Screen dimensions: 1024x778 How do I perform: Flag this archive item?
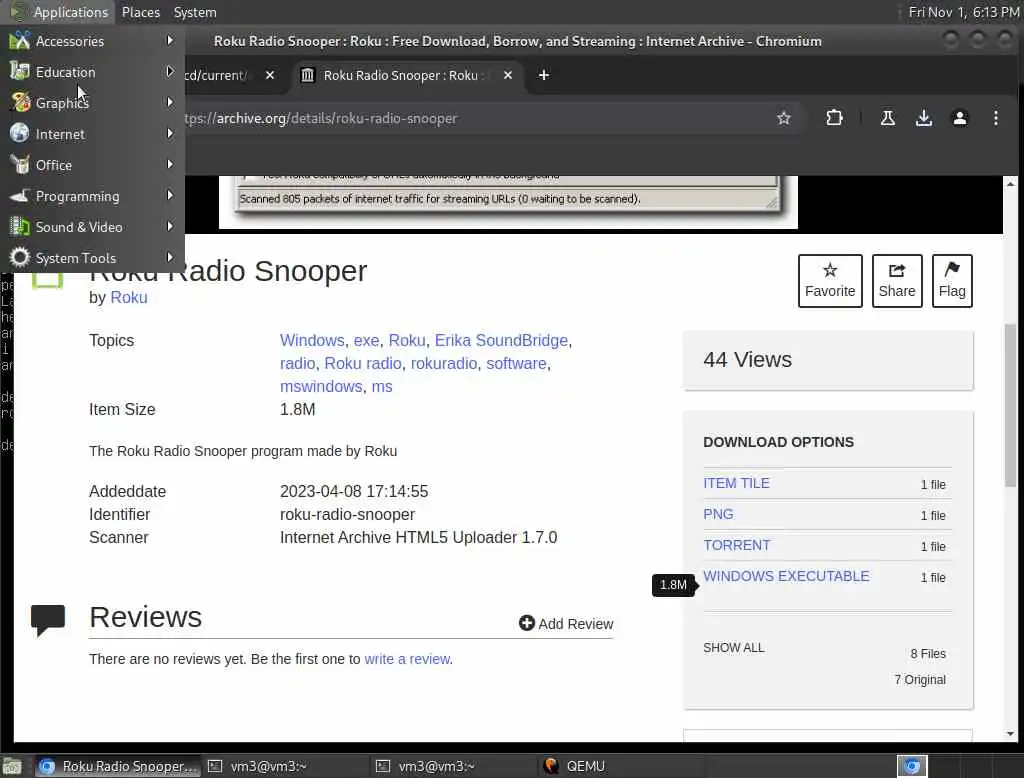click(x=952, y=281)
